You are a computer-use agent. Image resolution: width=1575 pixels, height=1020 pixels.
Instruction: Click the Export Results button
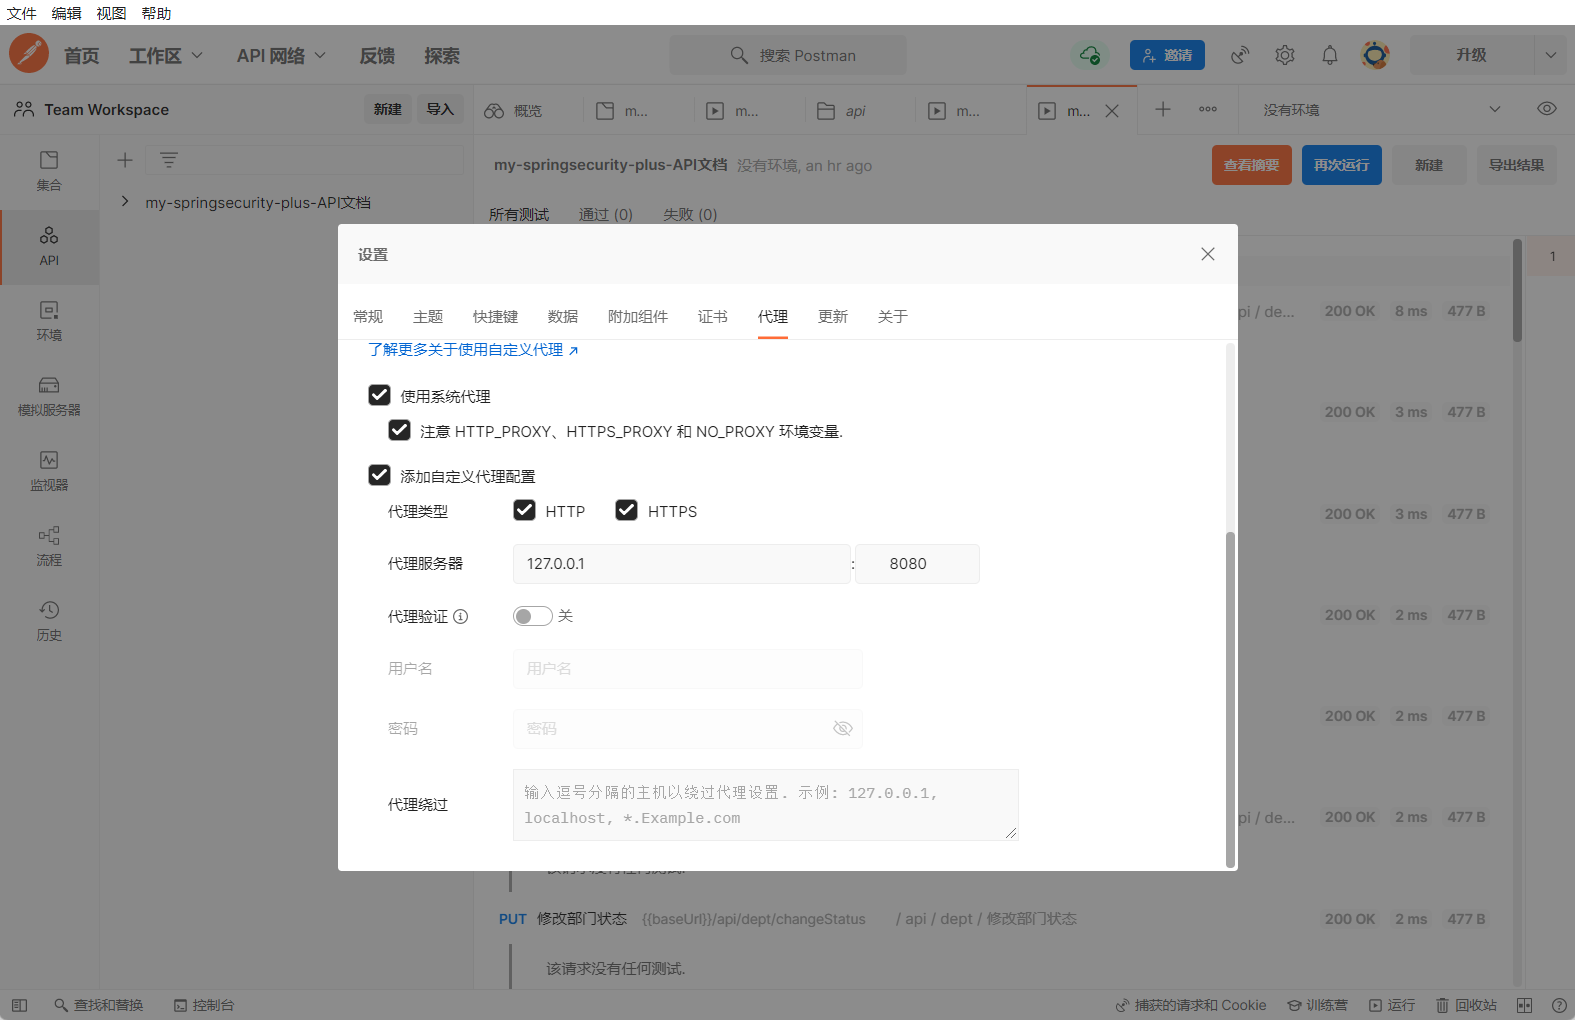[1517, 165]
